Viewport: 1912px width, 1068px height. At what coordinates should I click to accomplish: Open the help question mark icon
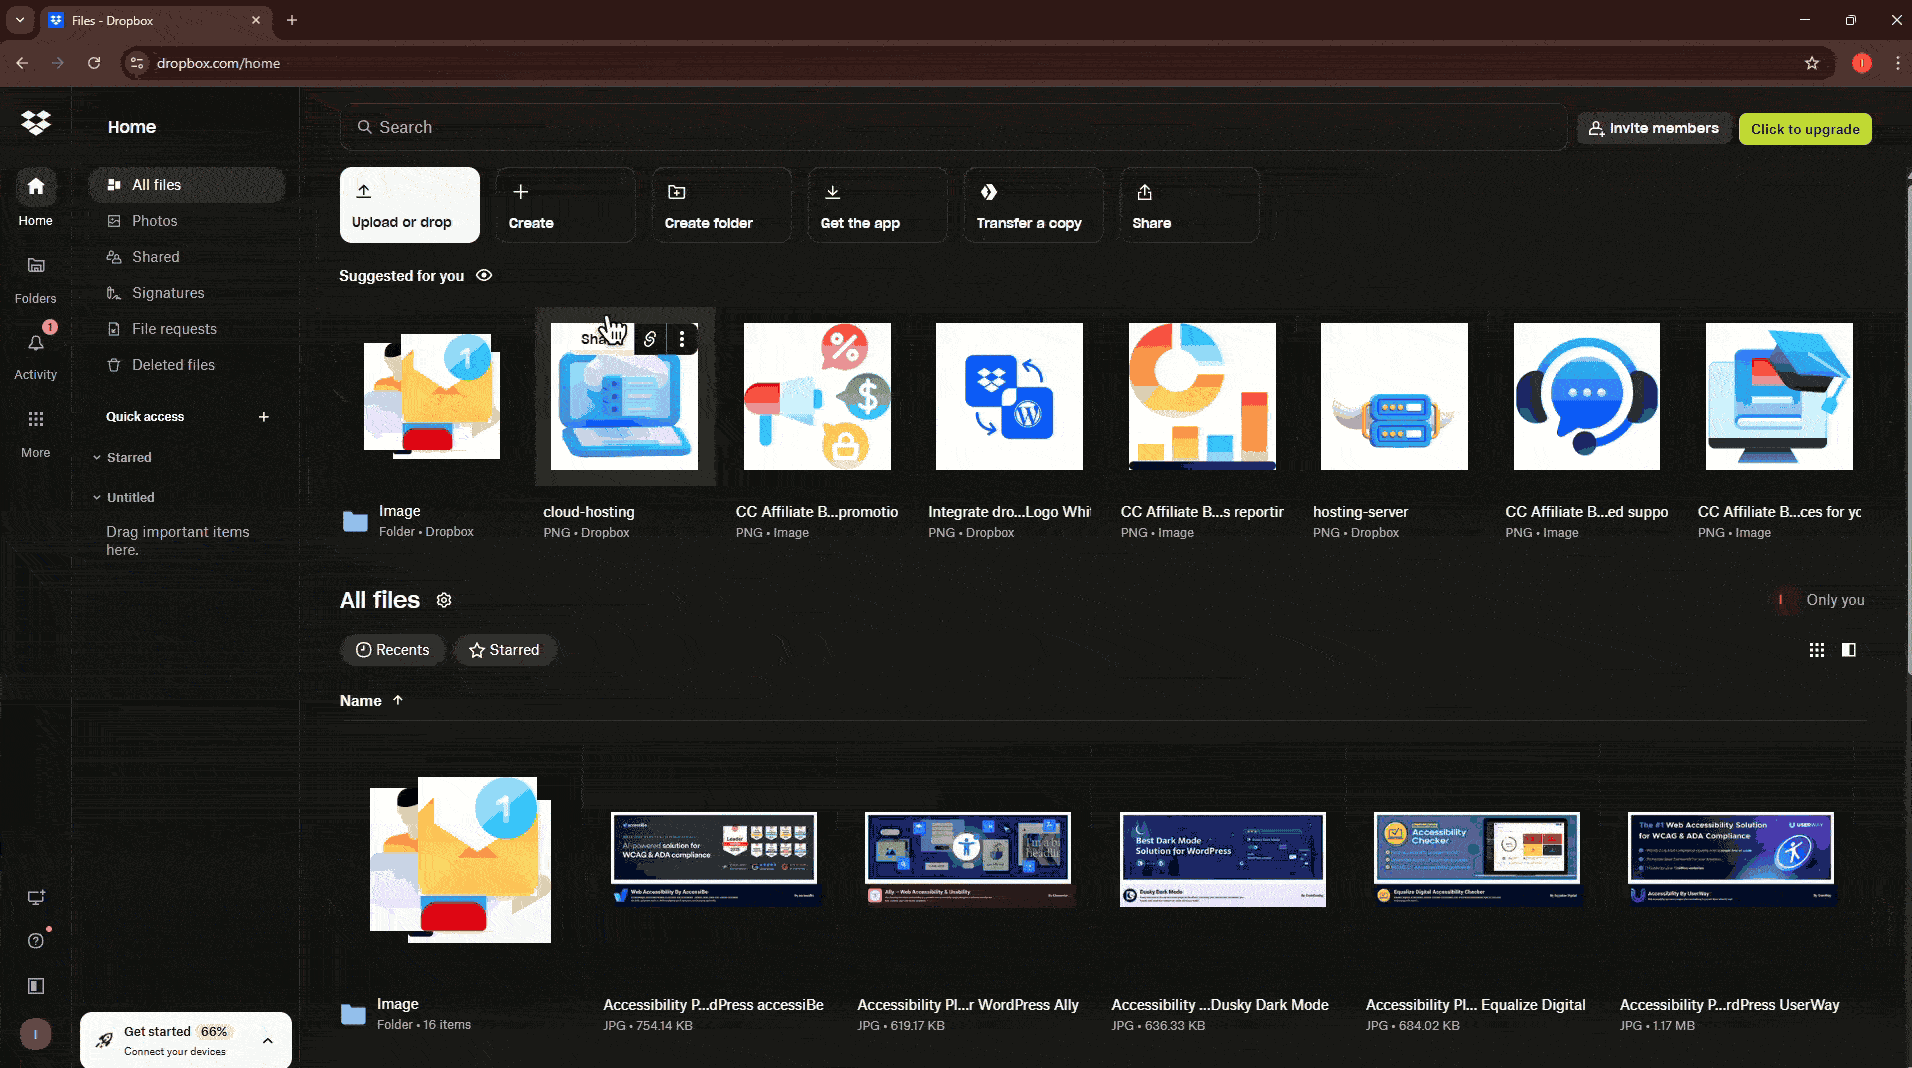click(36, 941)
